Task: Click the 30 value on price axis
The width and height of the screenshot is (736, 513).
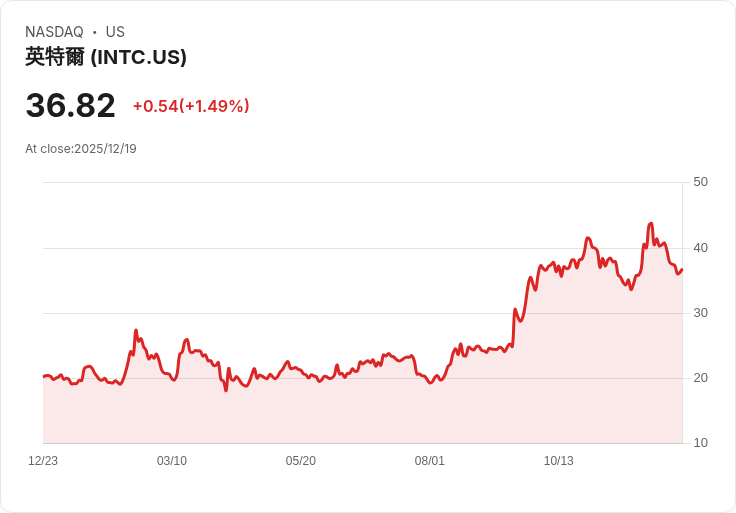Action: [x=700, y=313]
